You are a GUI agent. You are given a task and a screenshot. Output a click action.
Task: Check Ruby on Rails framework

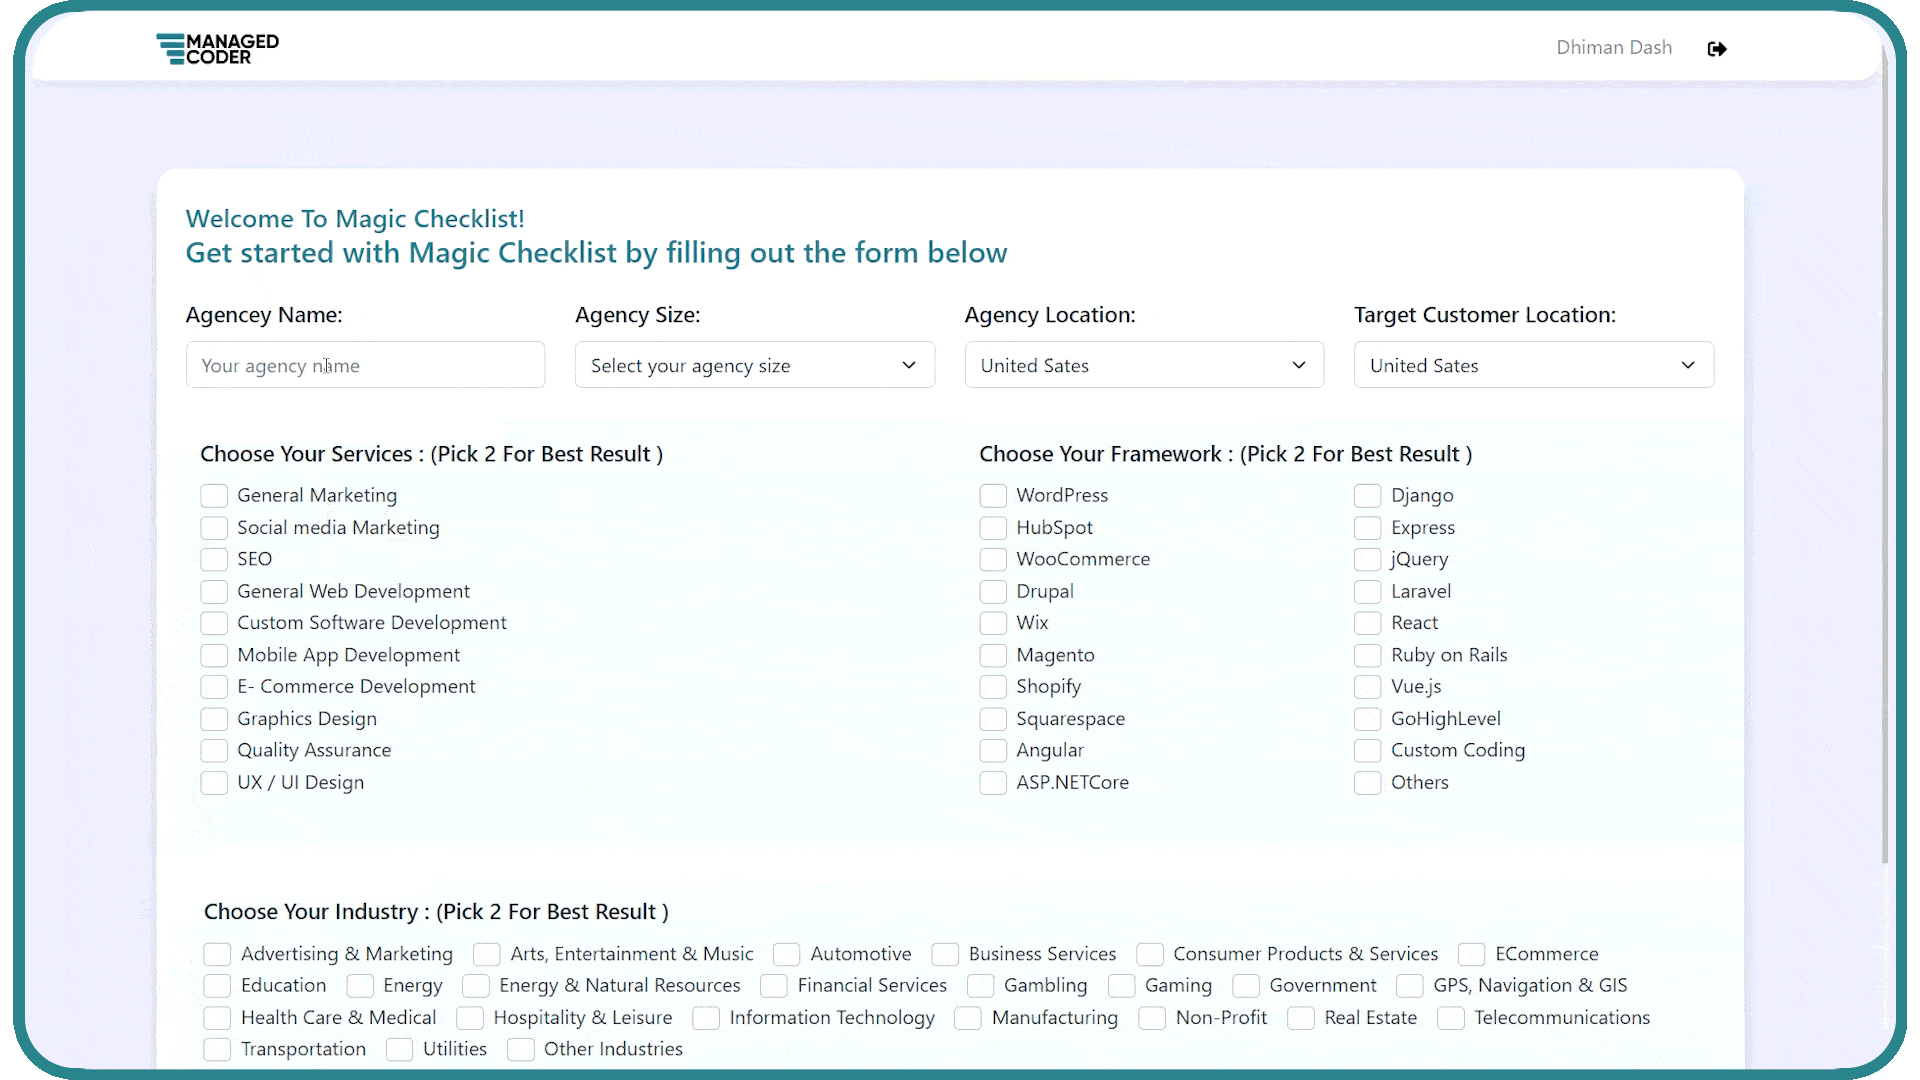click(x=1368, y=656)
